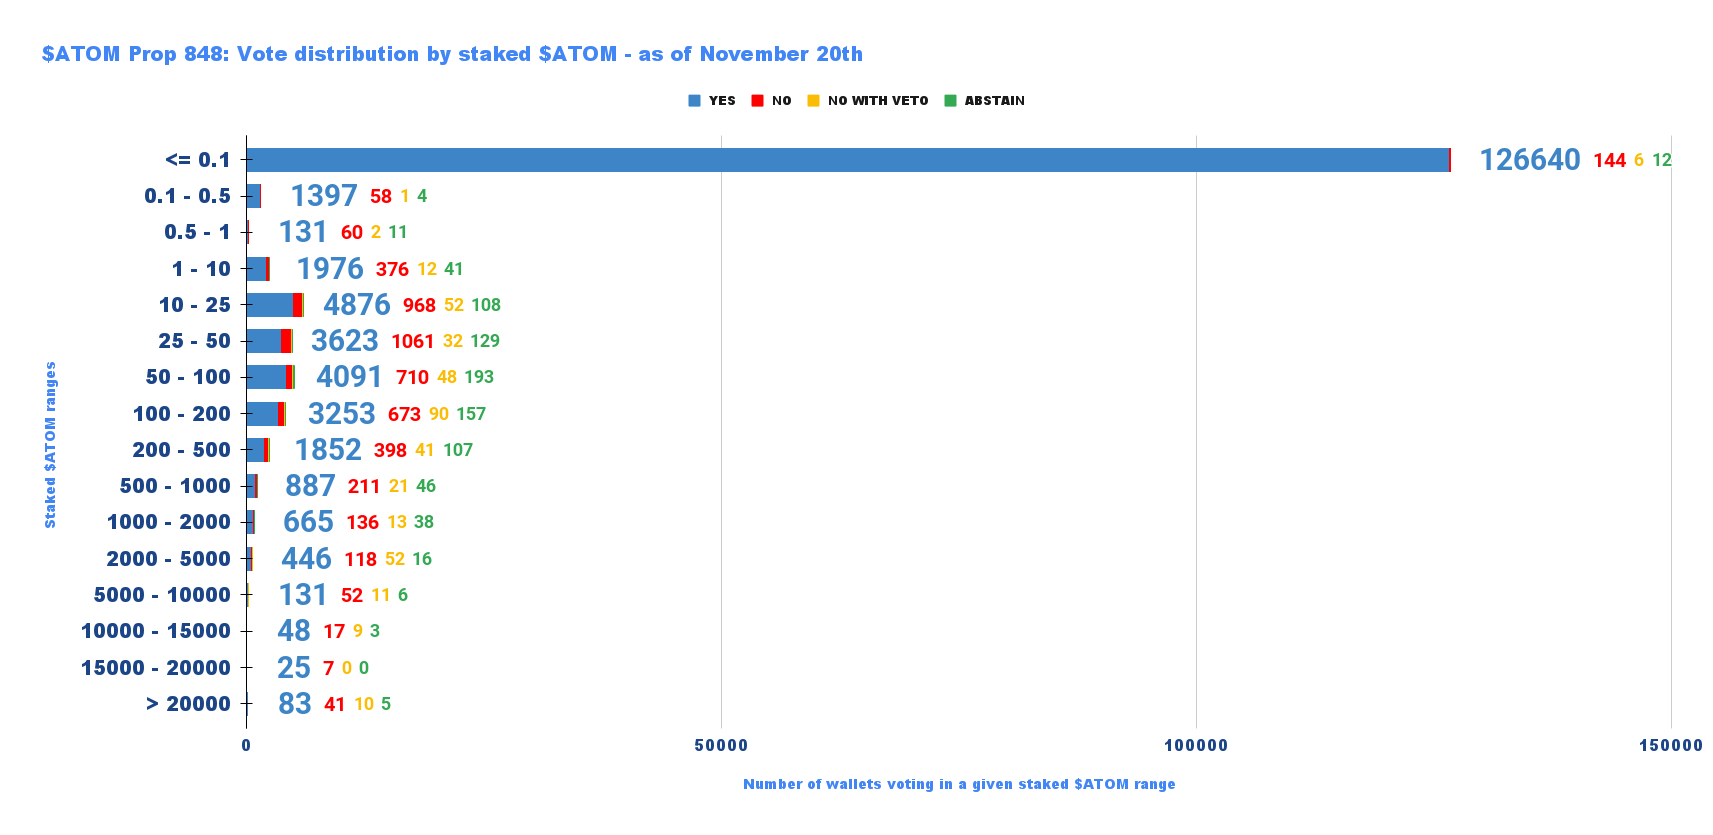Click the red NO segment in the 25 - 50 row
Screen dimensions: 1713x835
pyautogui.click(x=286, y=341)
